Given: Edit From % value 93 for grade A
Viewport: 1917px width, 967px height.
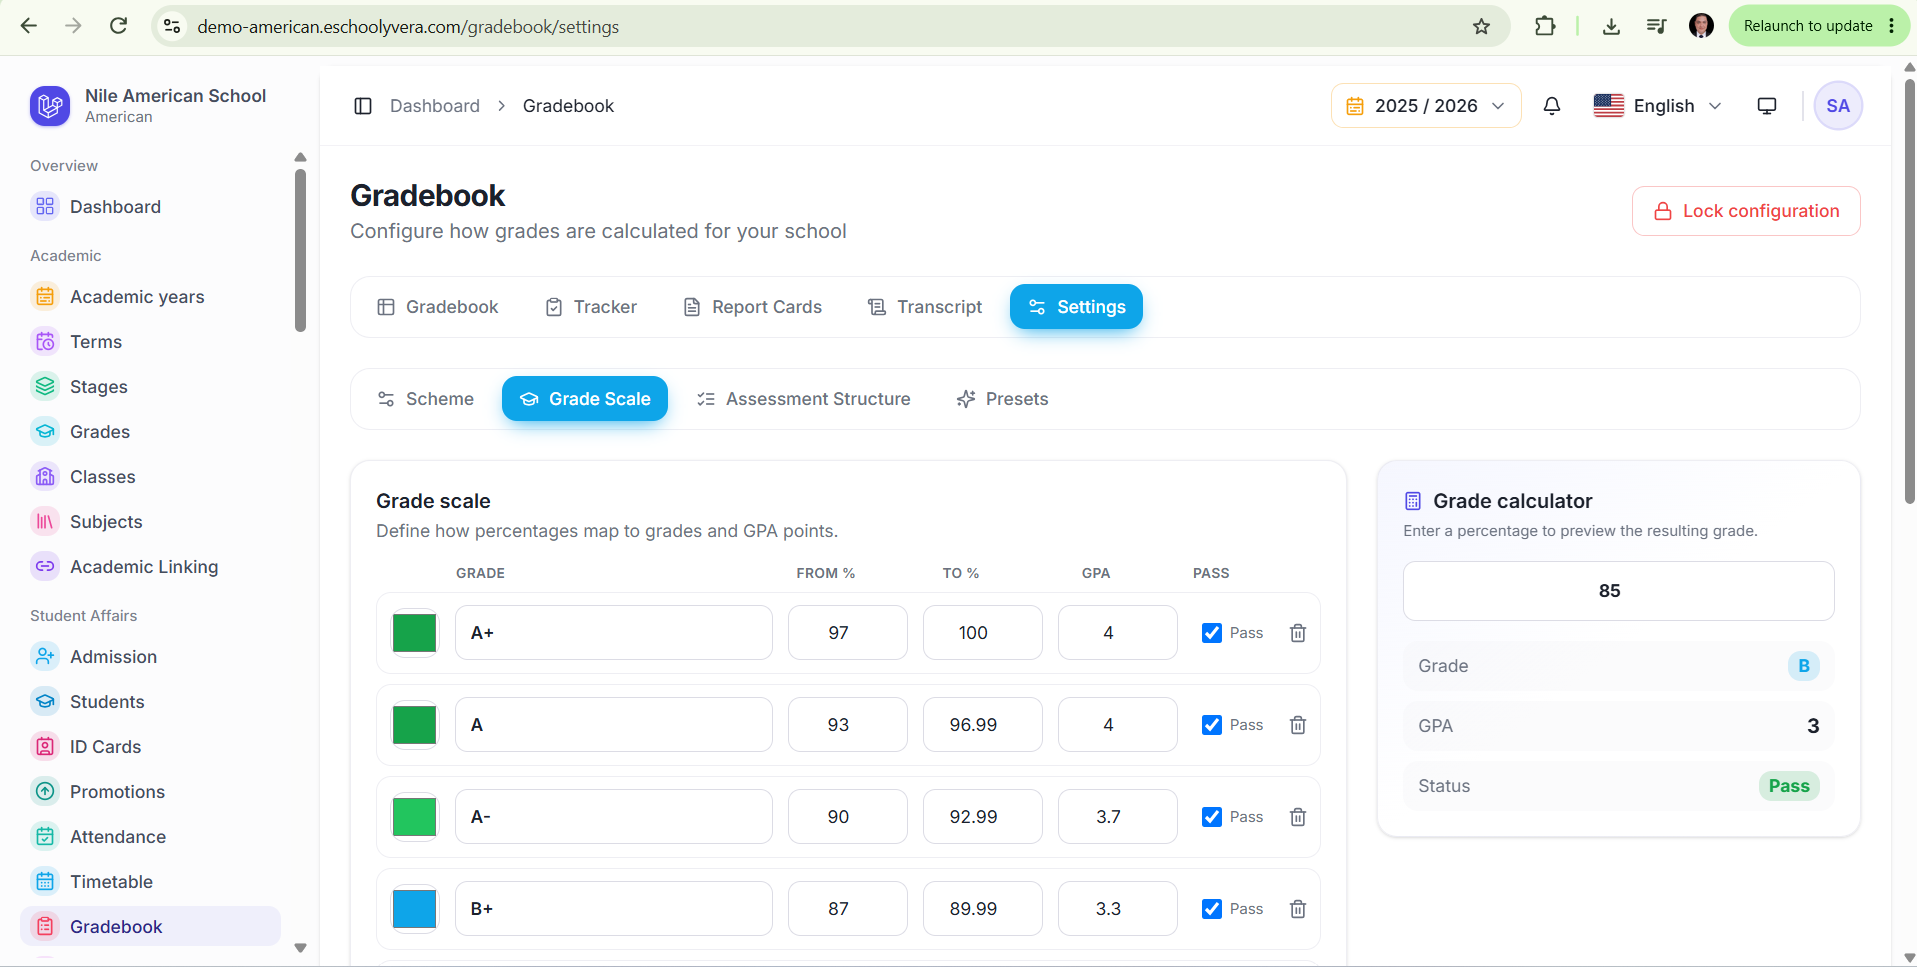Looking at the screenshot, I should pyautogui.click(x=848, y=725).
